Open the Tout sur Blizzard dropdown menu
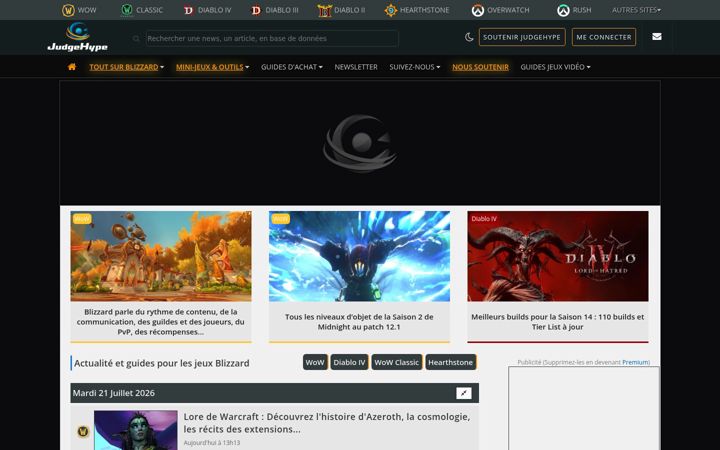This screenshot has width=720, height=450. coord(126,67)
